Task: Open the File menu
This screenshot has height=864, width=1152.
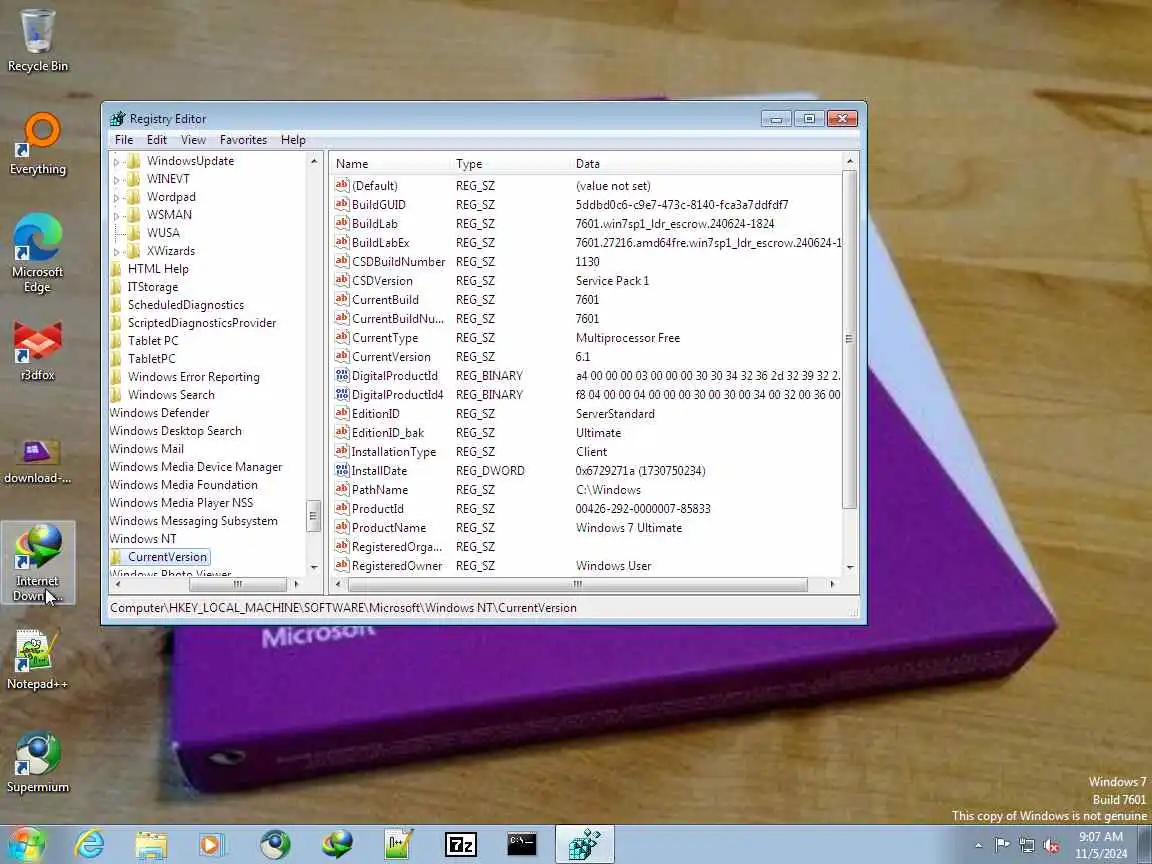Action: [x=124, y=140]
